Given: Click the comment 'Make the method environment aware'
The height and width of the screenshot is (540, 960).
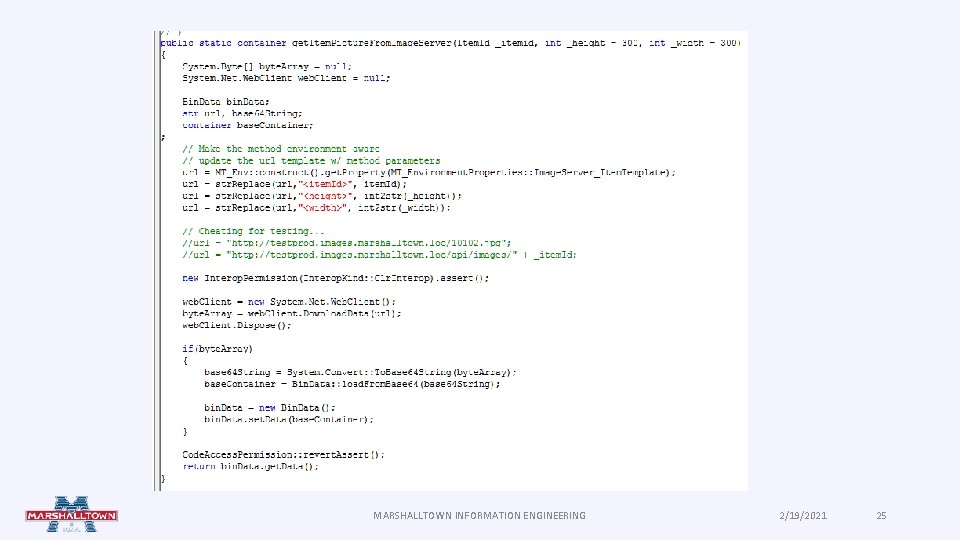Looking at the screenshot, I should [x=280, y=149].
